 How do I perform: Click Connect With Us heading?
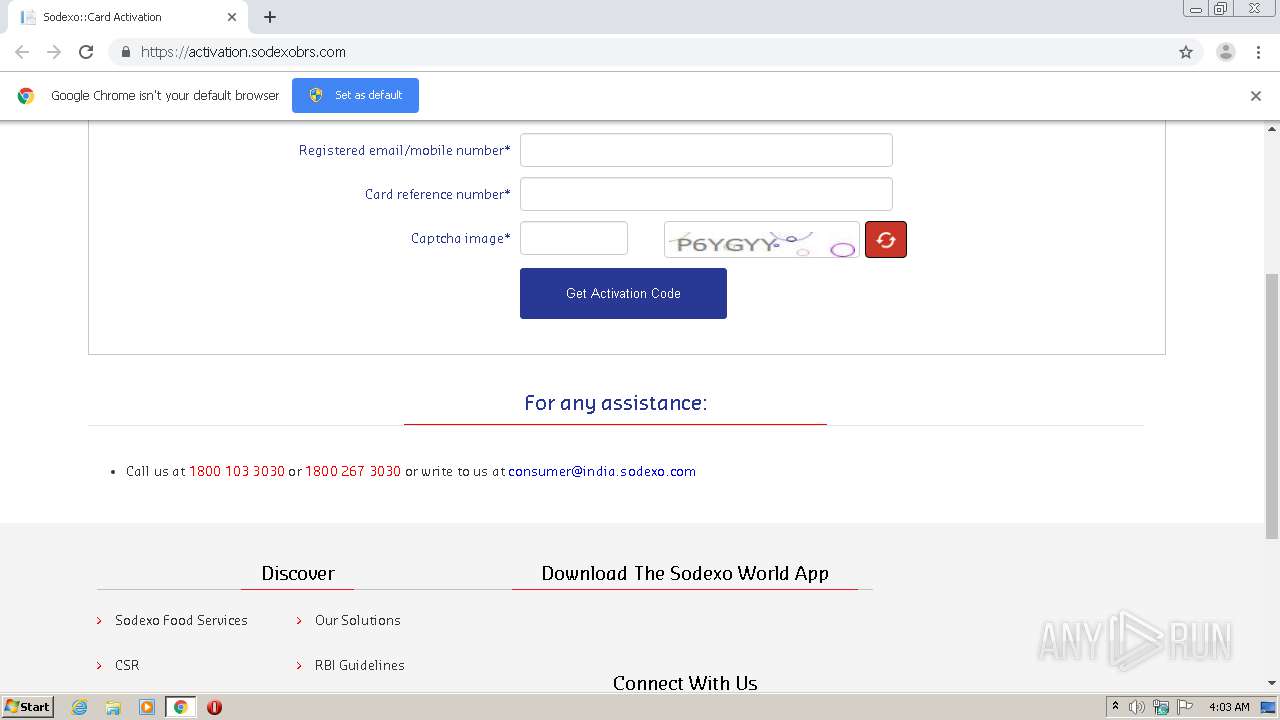(x=685, y=683)
